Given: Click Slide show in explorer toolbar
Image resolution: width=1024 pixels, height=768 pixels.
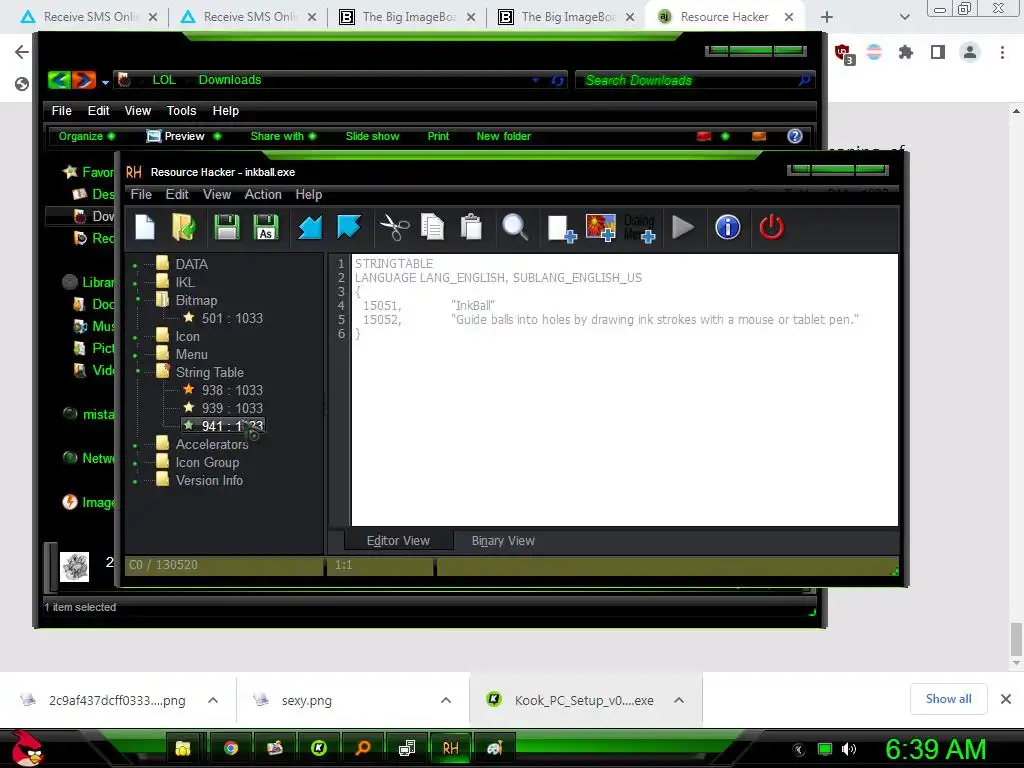Looking at the screenshot, I should (x=372, y=136).
